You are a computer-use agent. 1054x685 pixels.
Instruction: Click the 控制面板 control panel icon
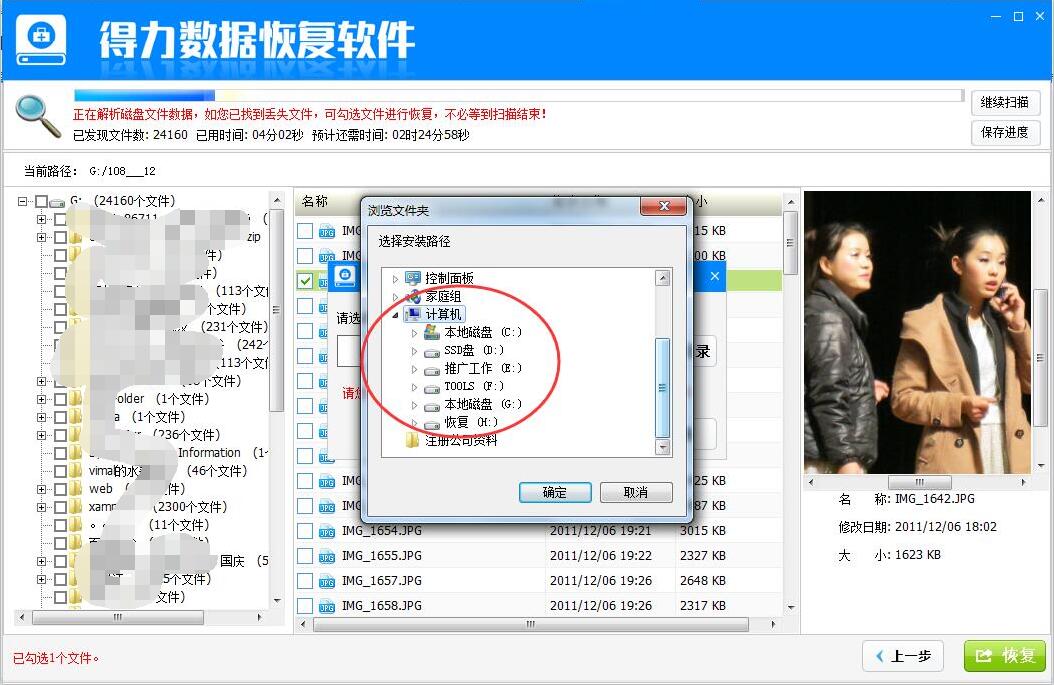pyautogui.click(x=413, y=278)
